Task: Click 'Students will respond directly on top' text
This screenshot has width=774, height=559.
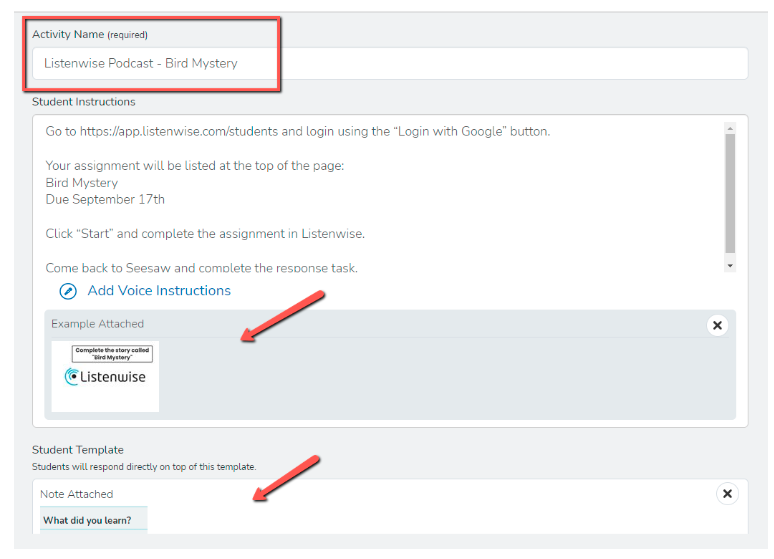Action: coord(144,467)
